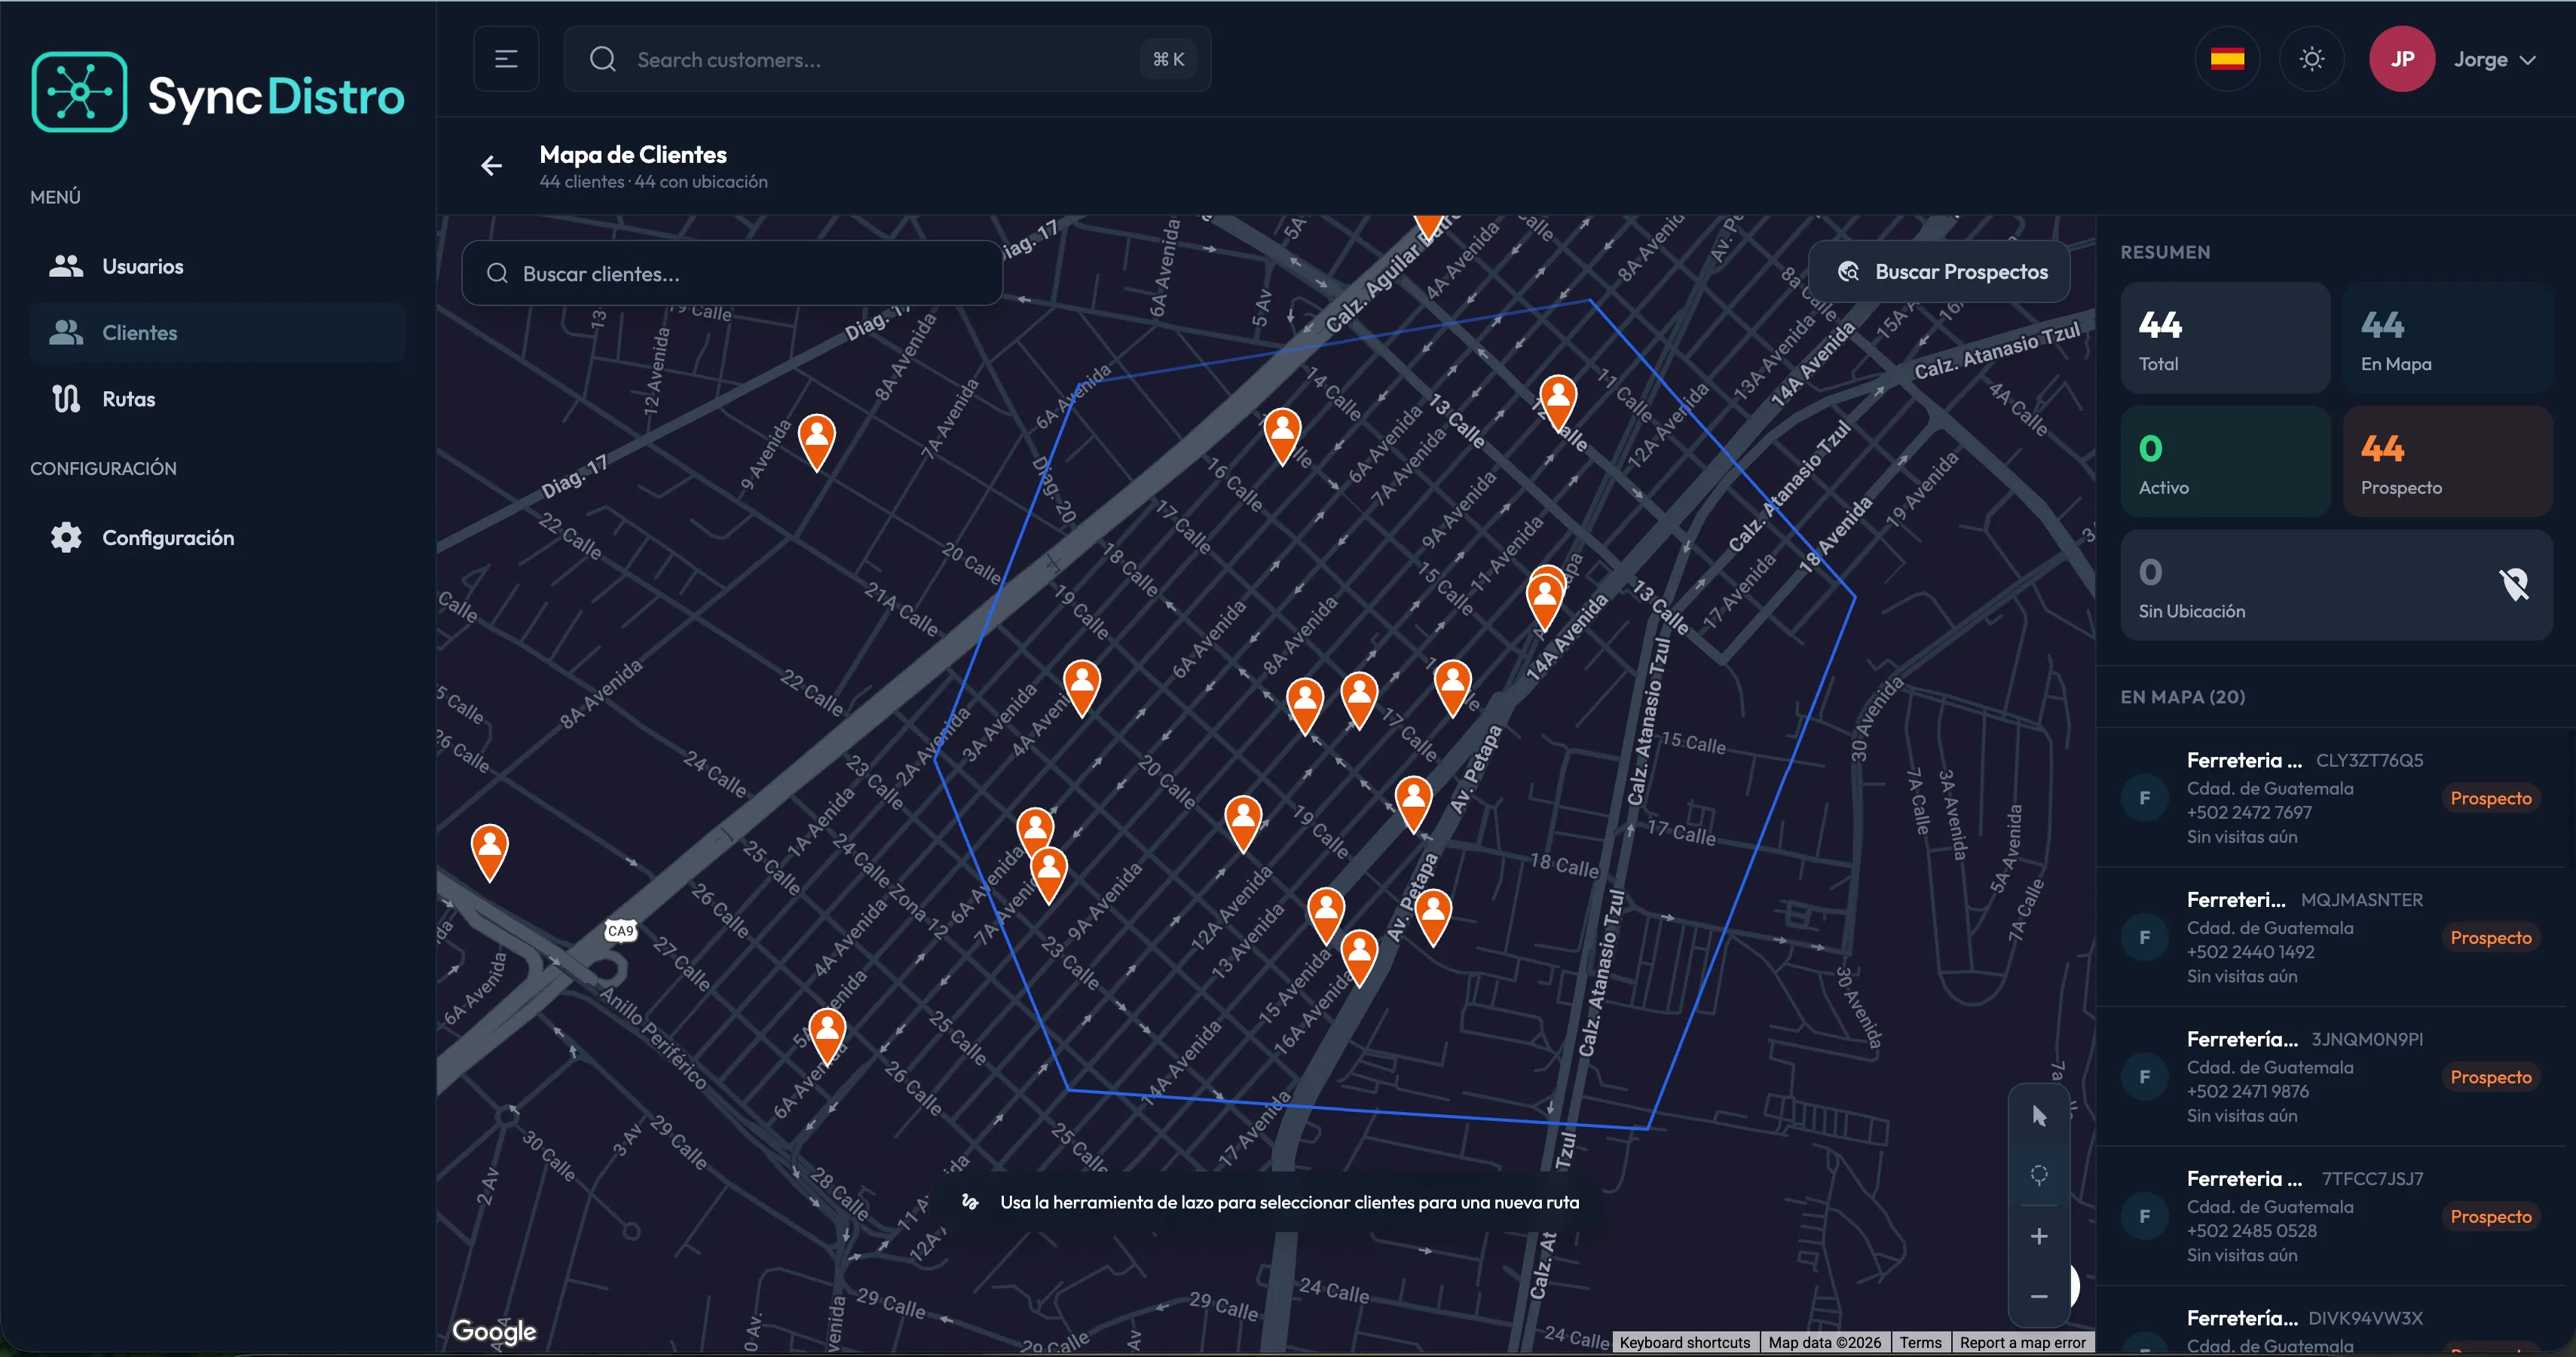
Task: Click the Buscar Prospectos button
Action: click(1939, 271)
